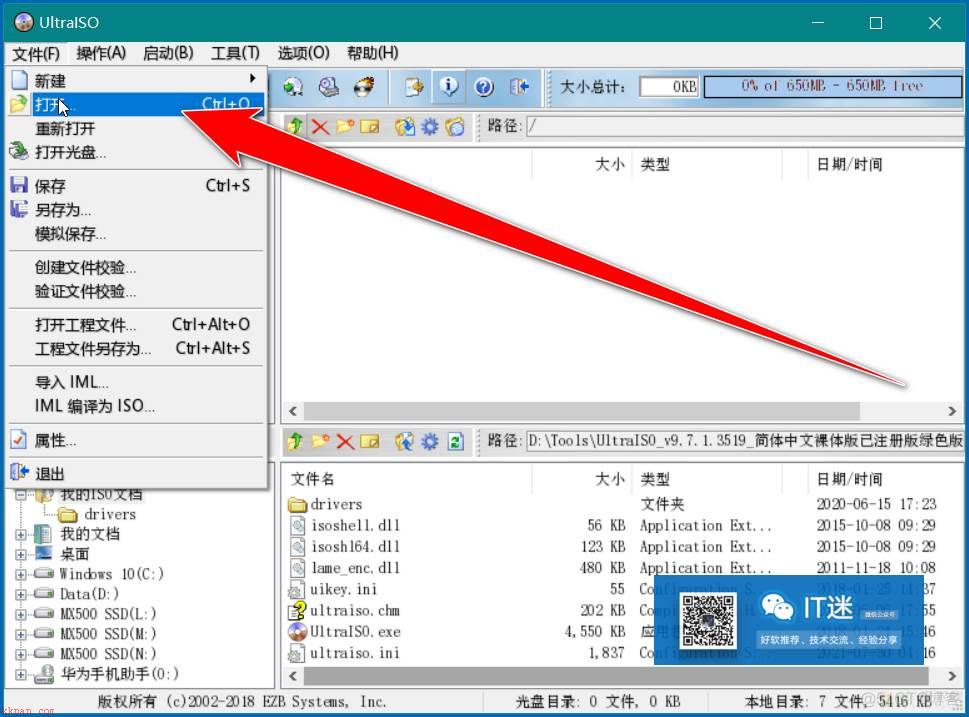Click the gear icon in the image pane toolbar
The width and height of the screenshot is (969, 717).
pos(429,127)
